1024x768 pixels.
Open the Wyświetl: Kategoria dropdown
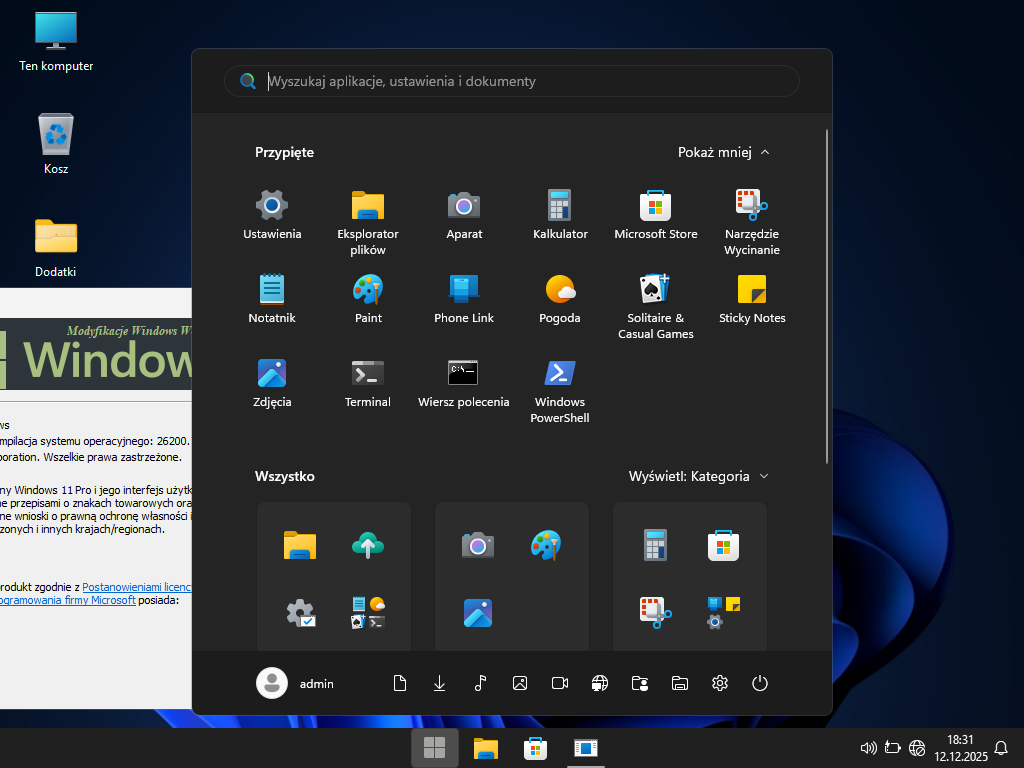coord(698,476)
